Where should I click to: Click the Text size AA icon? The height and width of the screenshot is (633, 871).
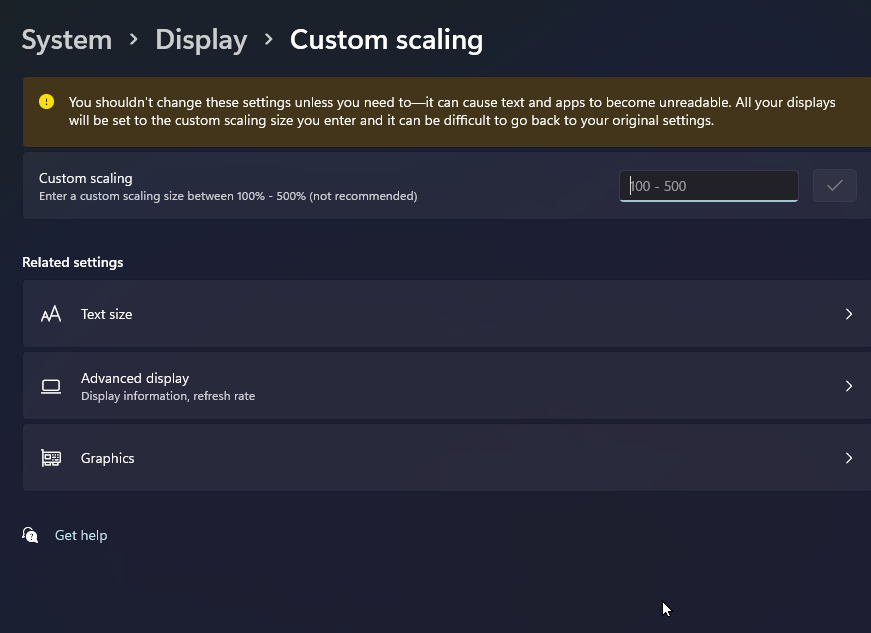51,314
